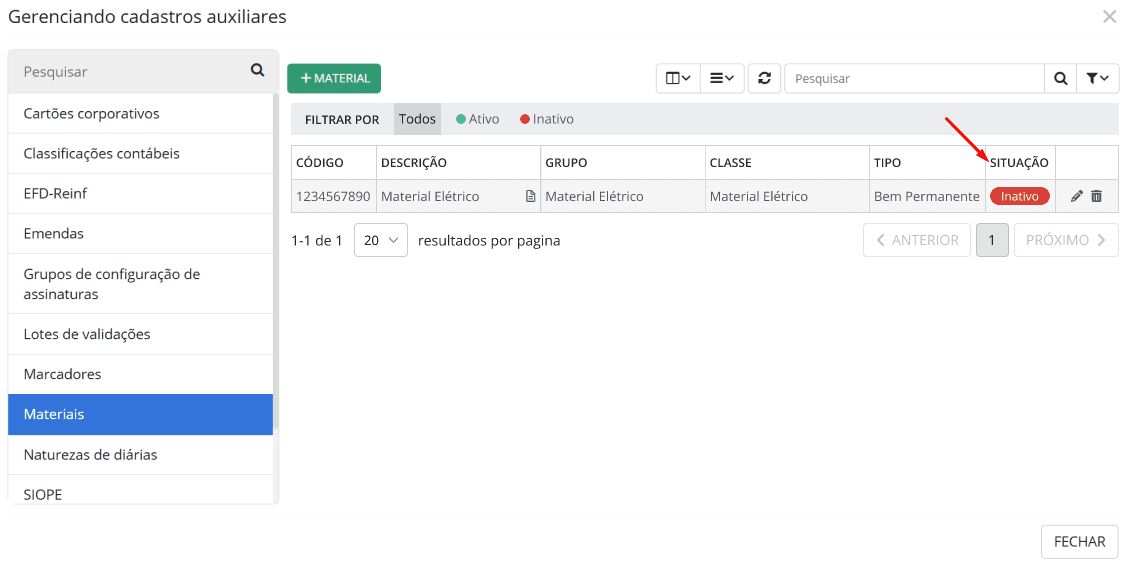This screenshot has width=1128, height=563.
Task: Open the column visibility dropdown
Action: [x=678, y=78]
